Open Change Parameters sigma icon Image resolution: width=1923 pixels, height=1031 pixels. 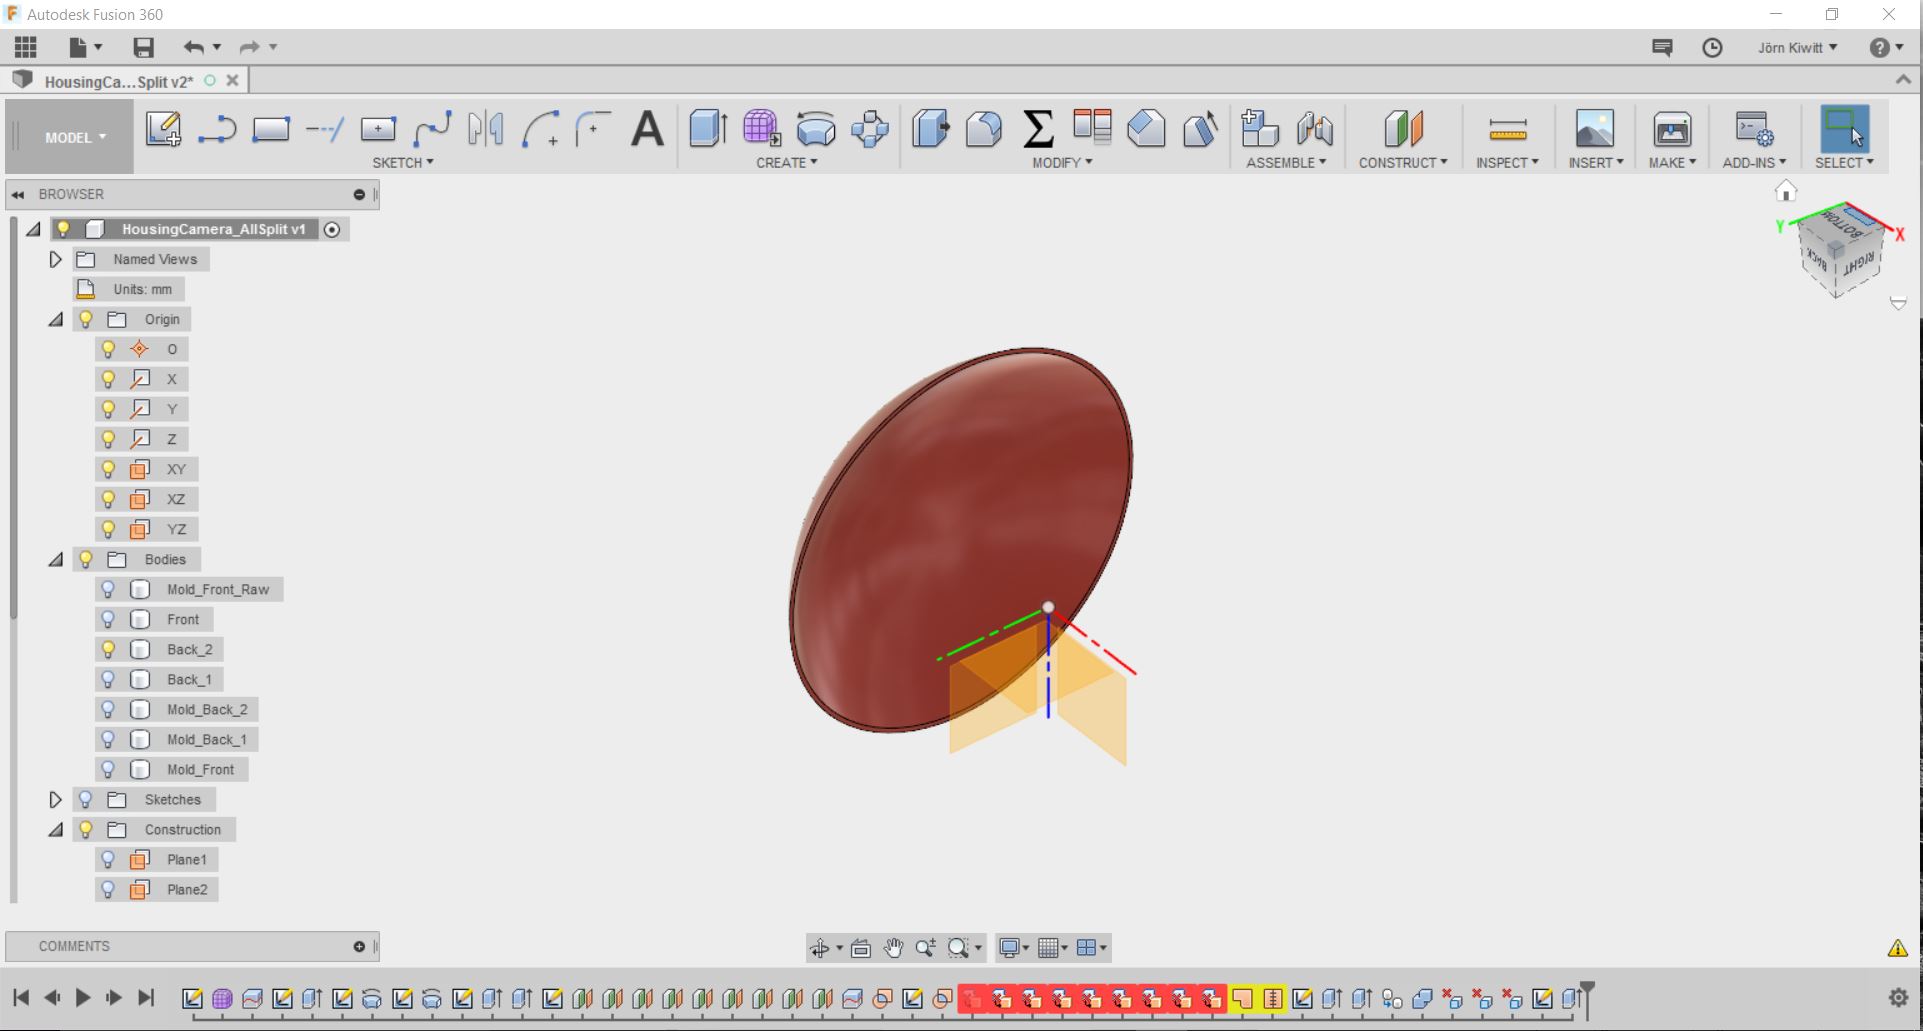1039,129
